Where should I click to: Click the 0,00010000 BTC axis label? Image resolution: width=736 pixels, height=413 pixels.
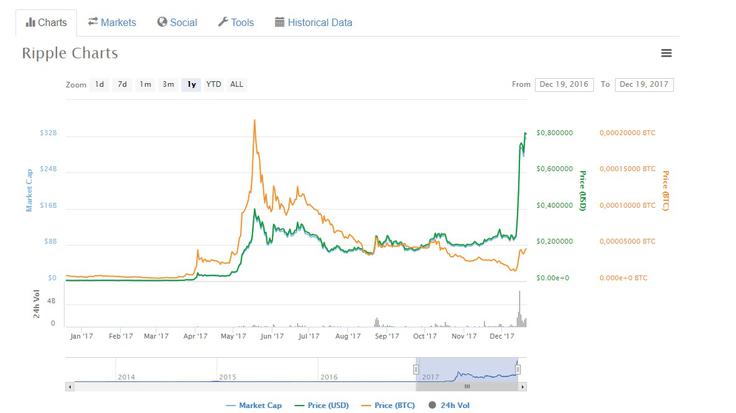[627, 205]
